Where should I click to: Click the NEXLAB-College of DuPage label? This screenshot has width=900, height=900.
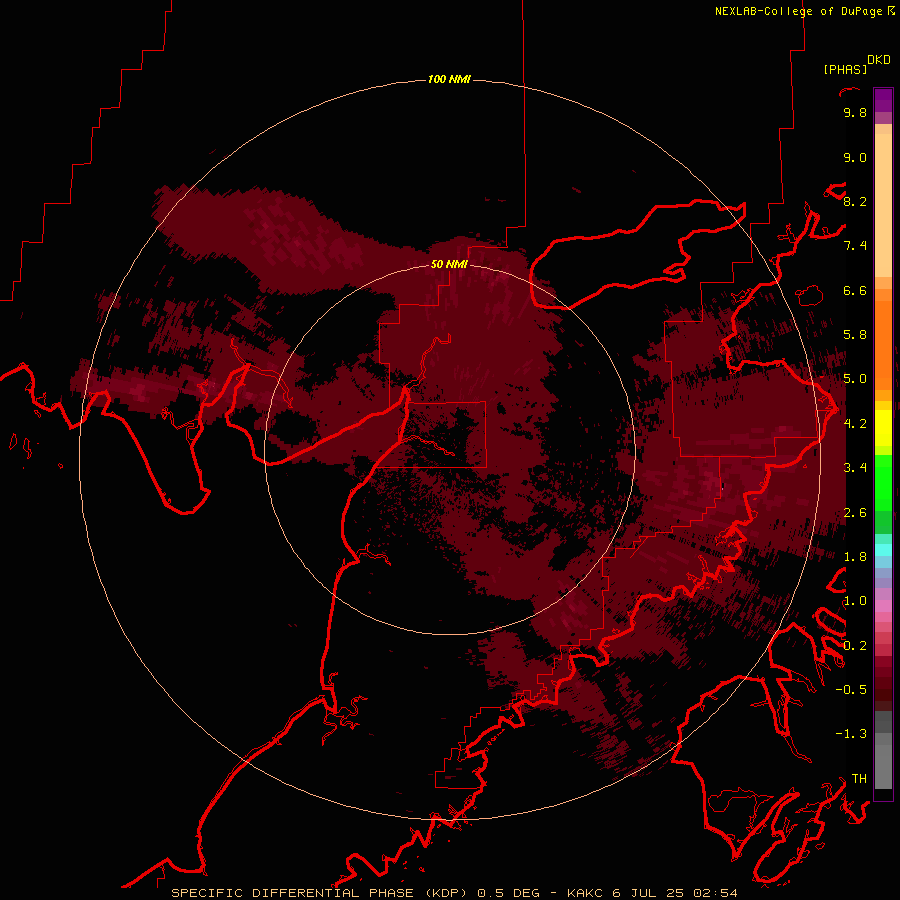[805, 11]
